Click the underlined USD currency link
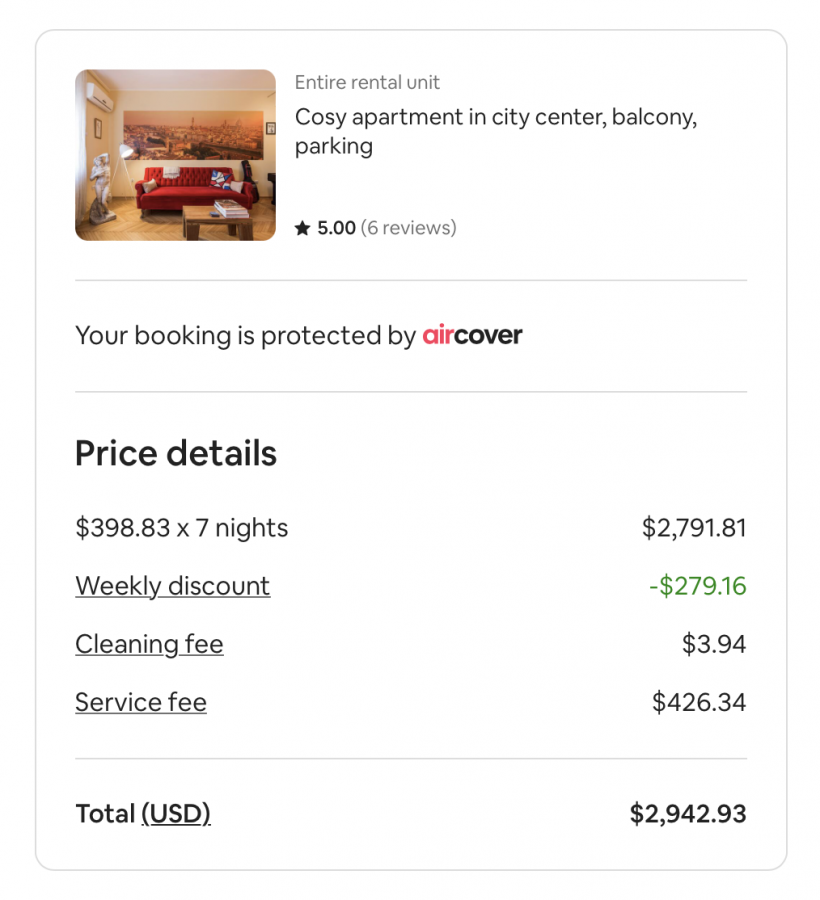 (x=176, y=814)
